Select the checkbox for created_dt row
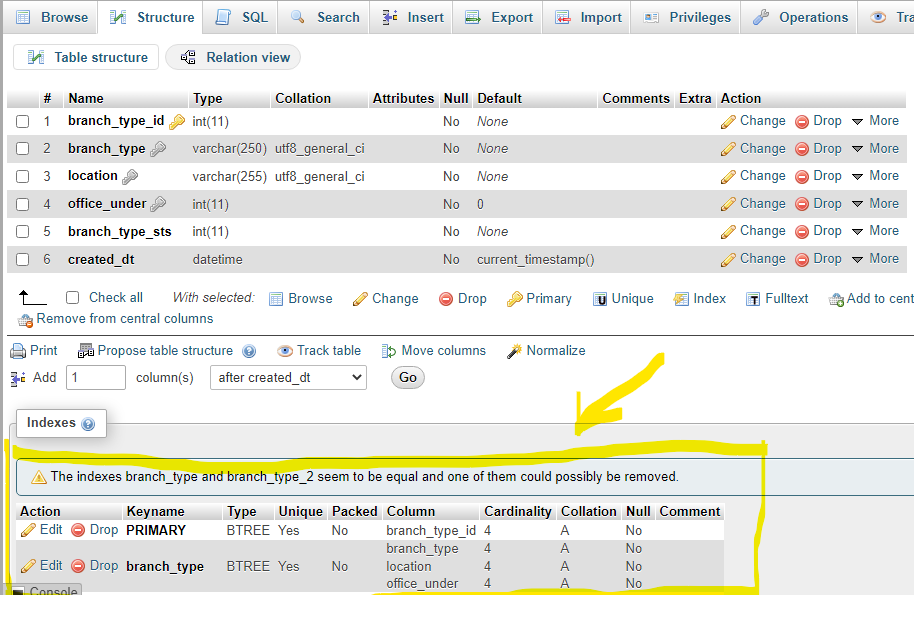 coord(25,258)
